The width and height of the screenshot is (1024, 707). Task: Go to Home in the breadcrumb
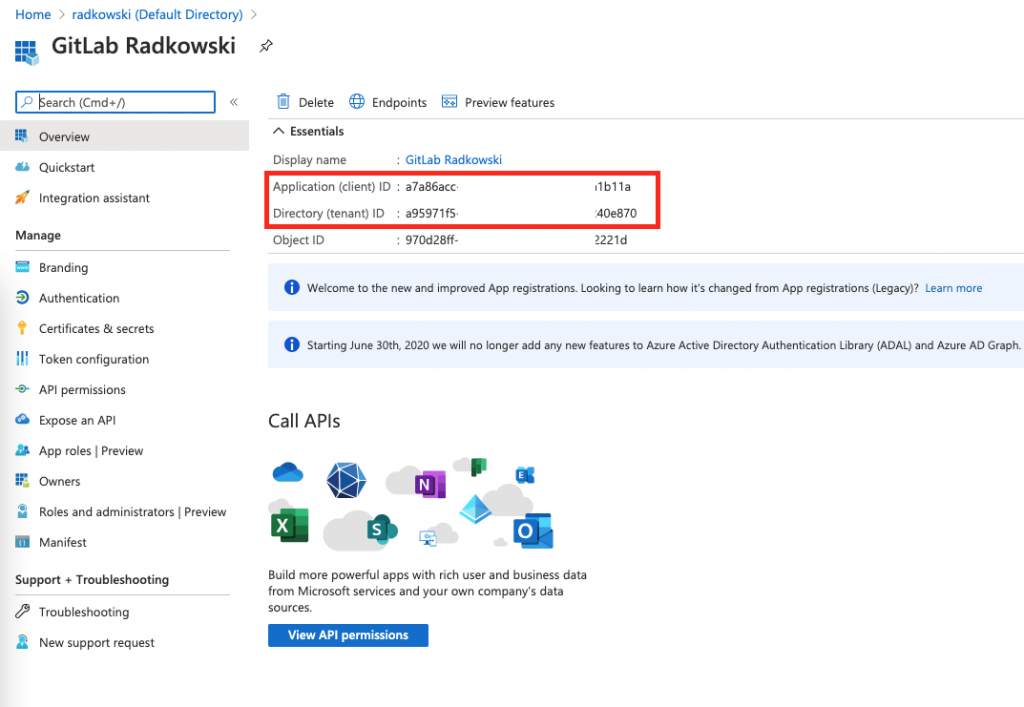pos(33,14)
